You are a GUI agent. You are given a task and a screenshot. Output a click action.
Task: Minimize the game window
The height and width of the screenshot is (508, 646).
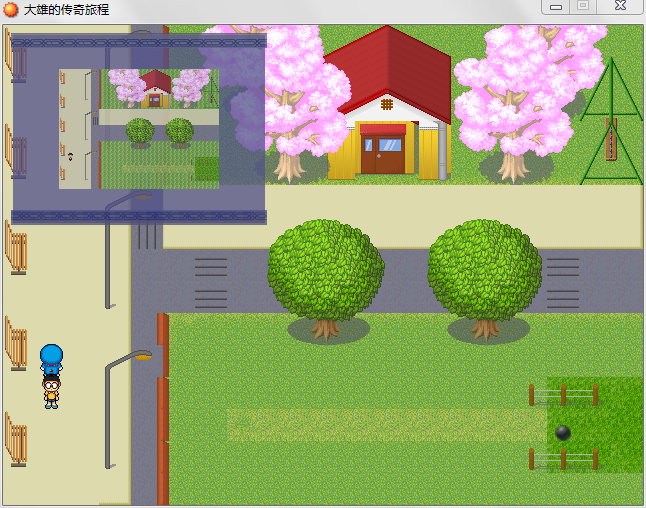pos(555,7)
